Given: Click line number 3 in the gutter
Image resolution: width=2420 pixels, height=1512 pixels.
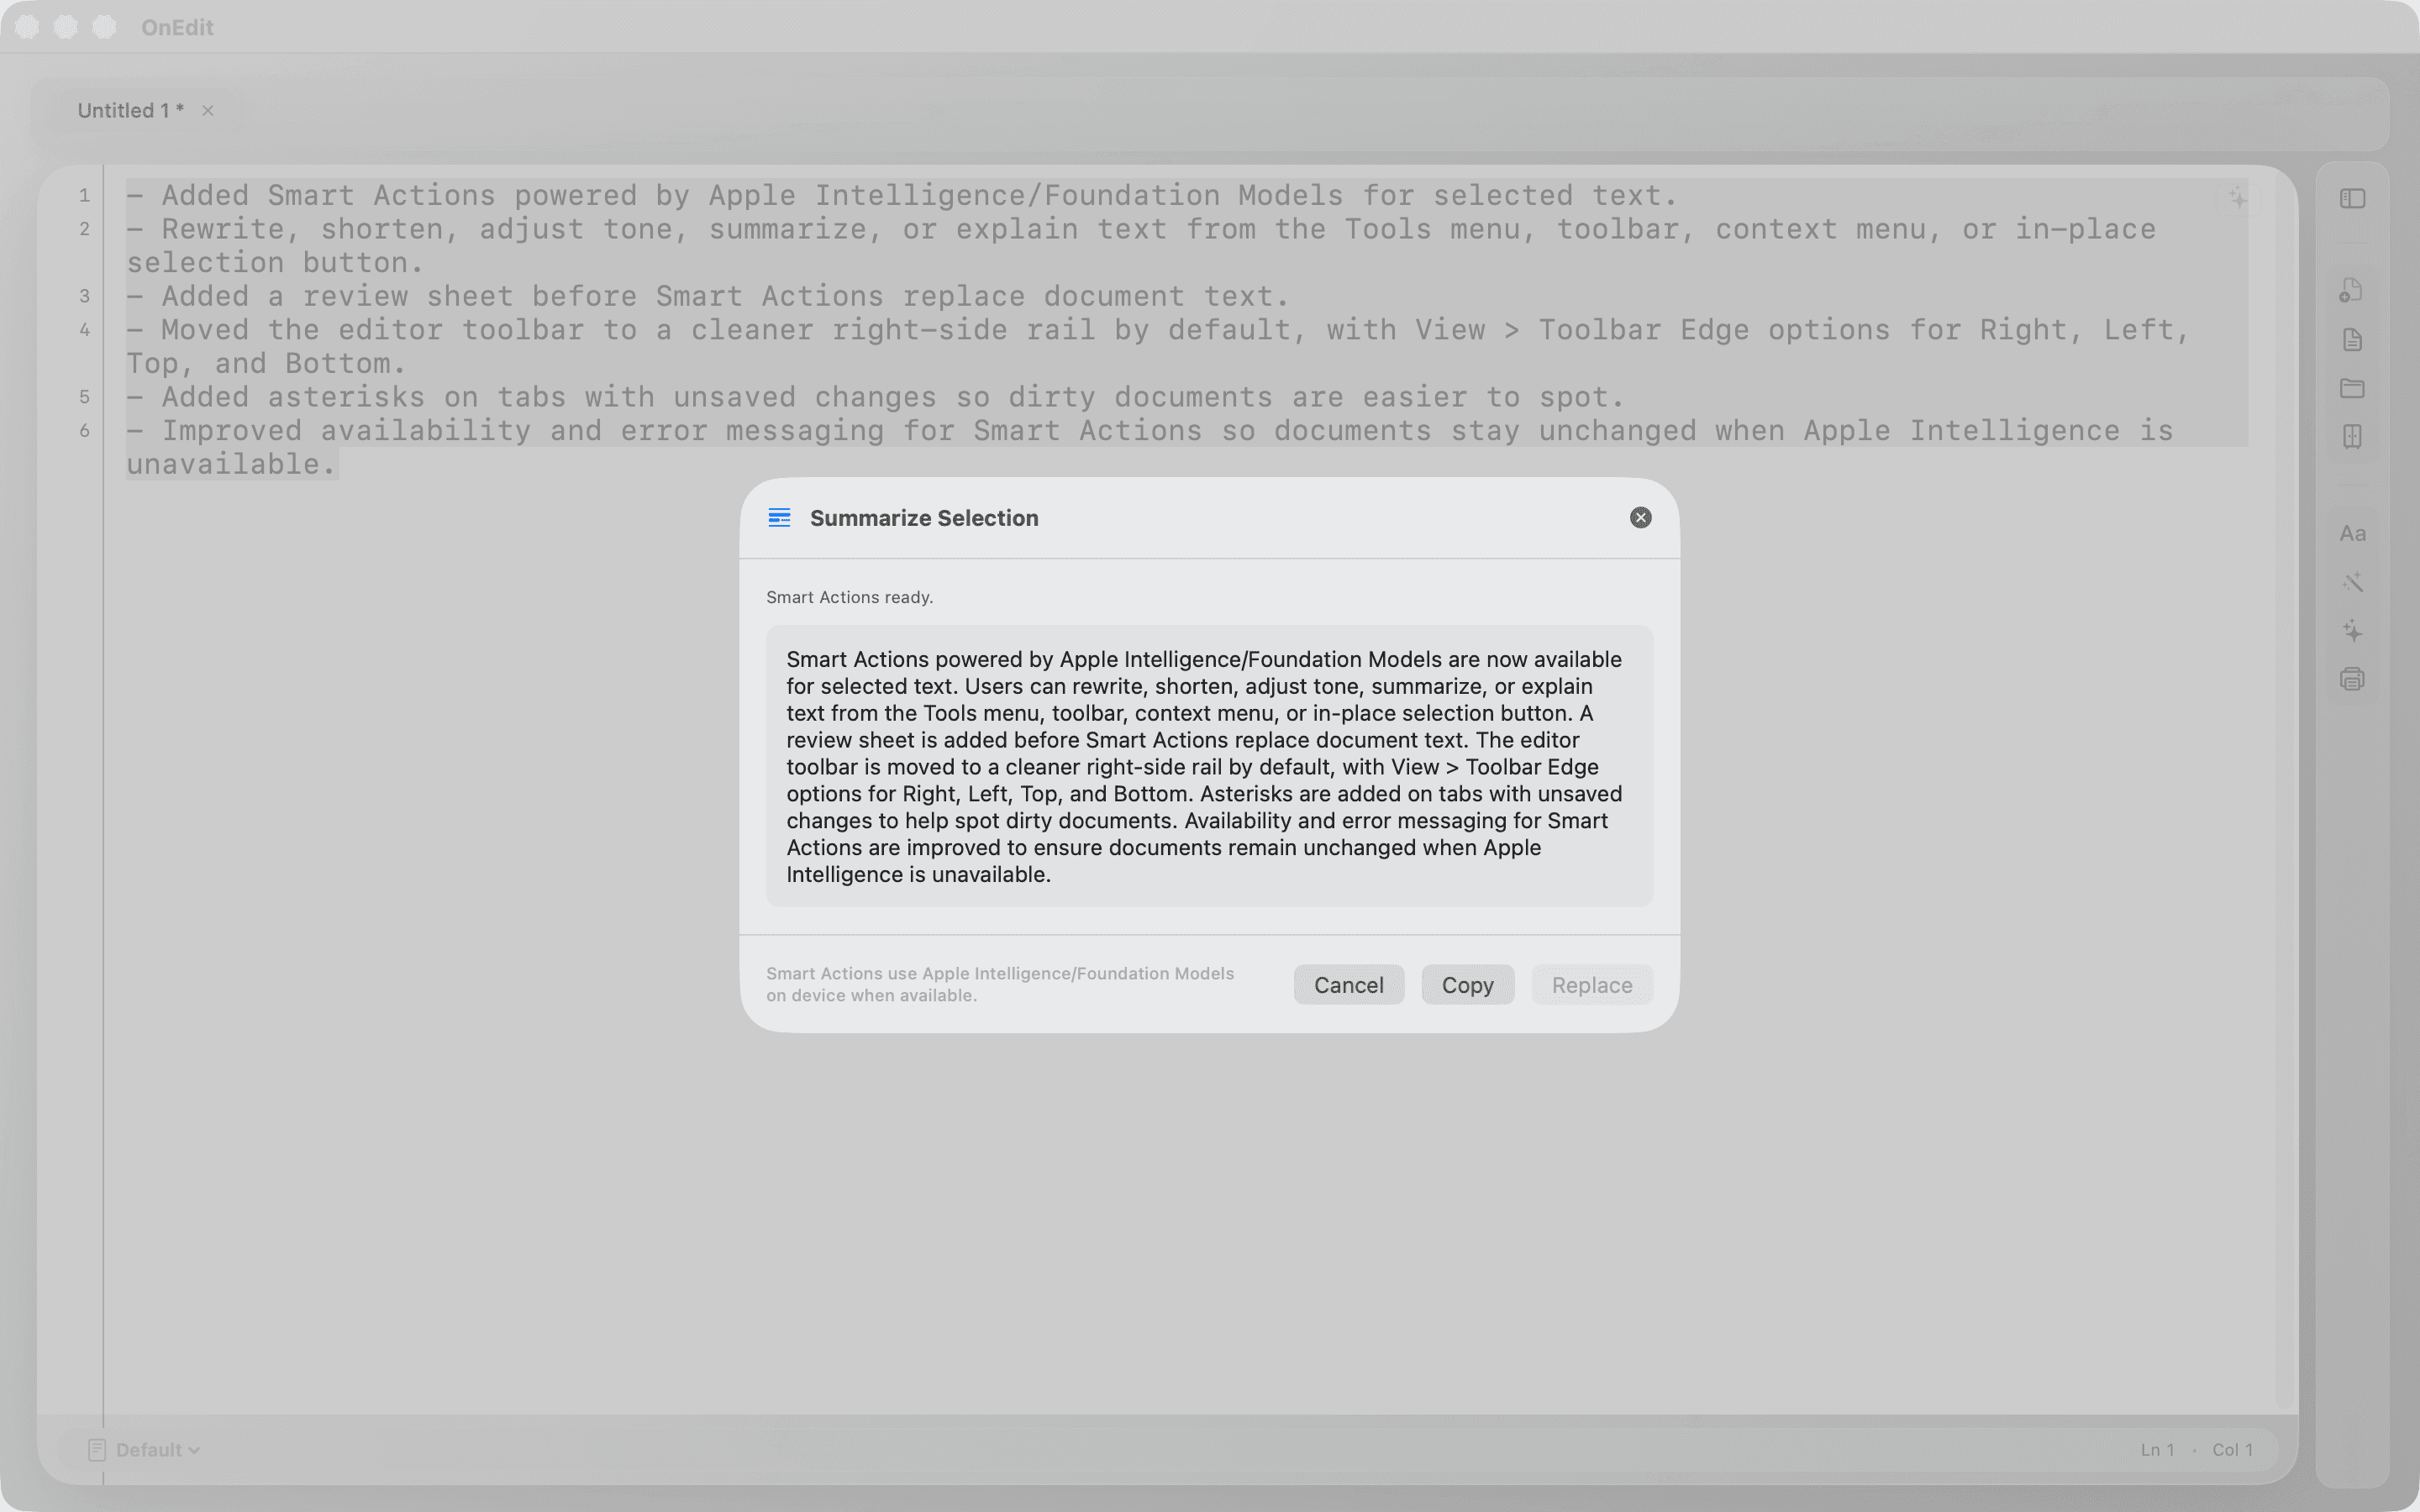Looking at the screenshot, I should [85, 297].
